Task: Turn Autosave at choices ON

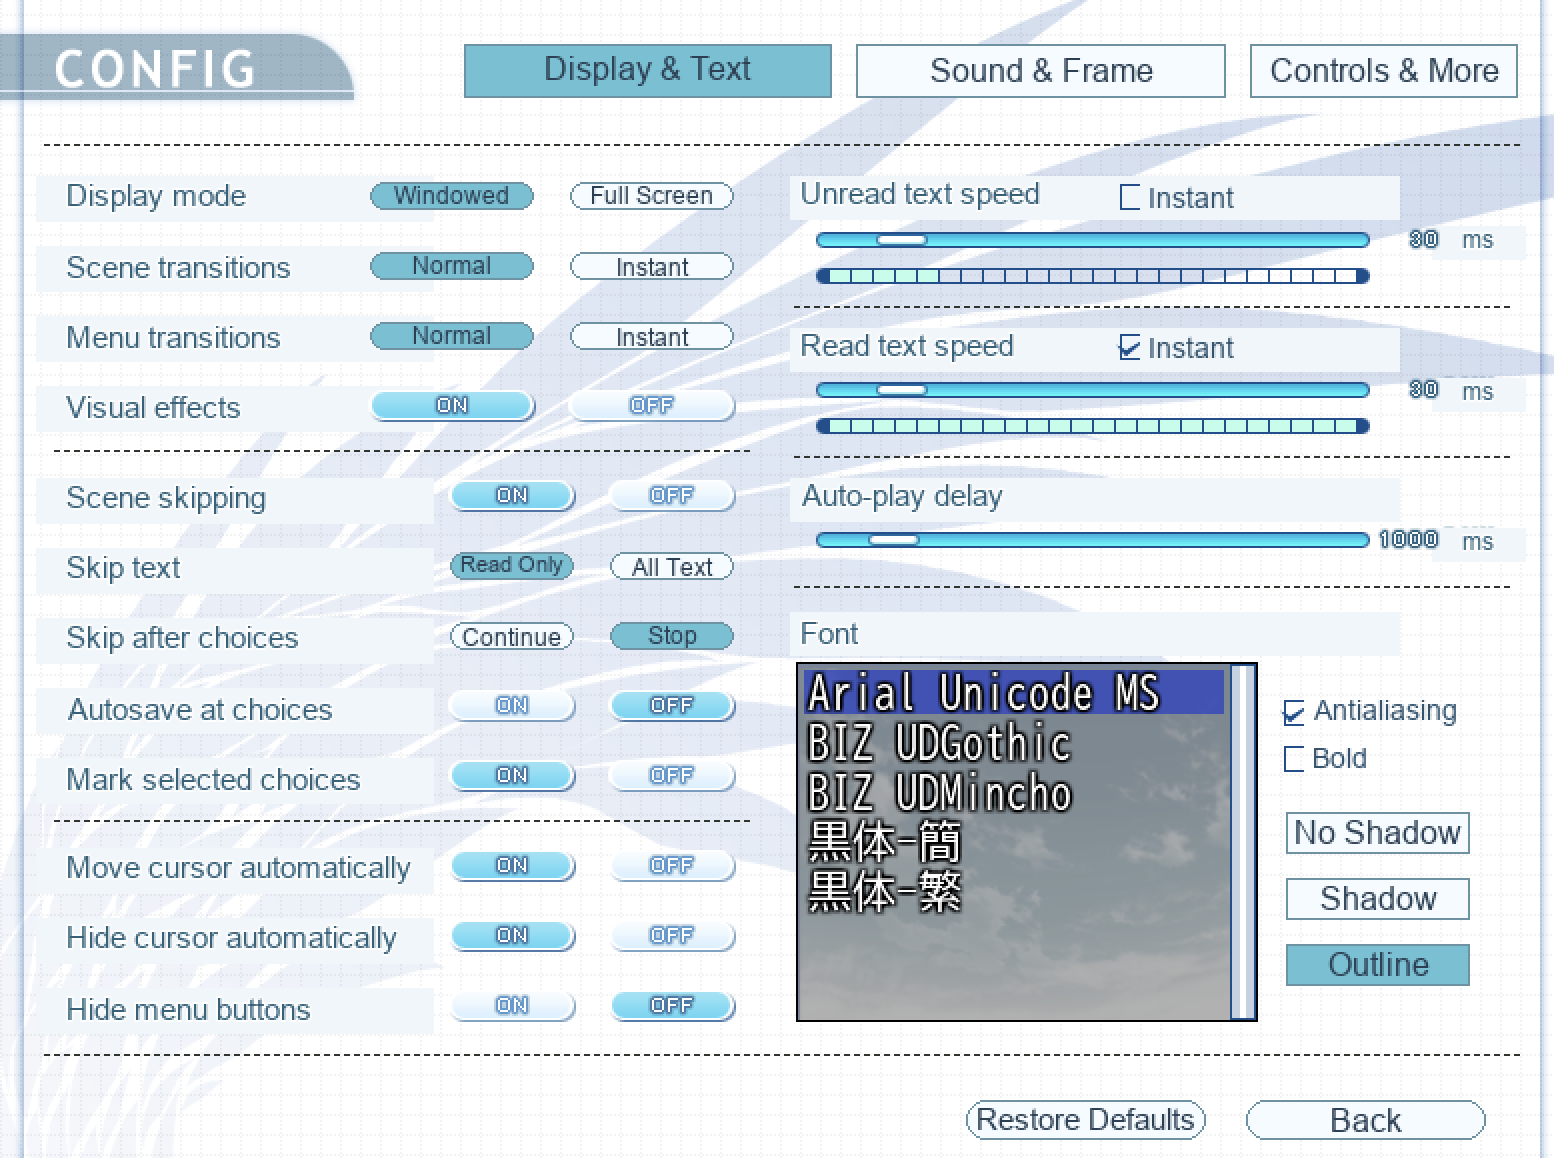Action: click(511, 705)
